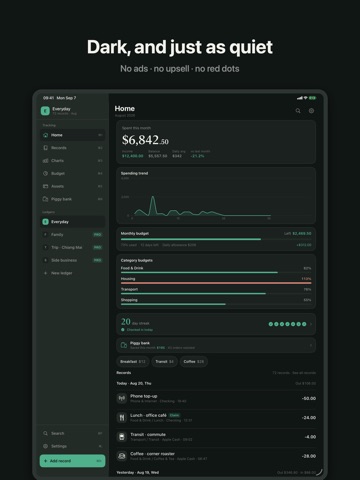
Task: Click the New ledger button
Action: [73, 273]
